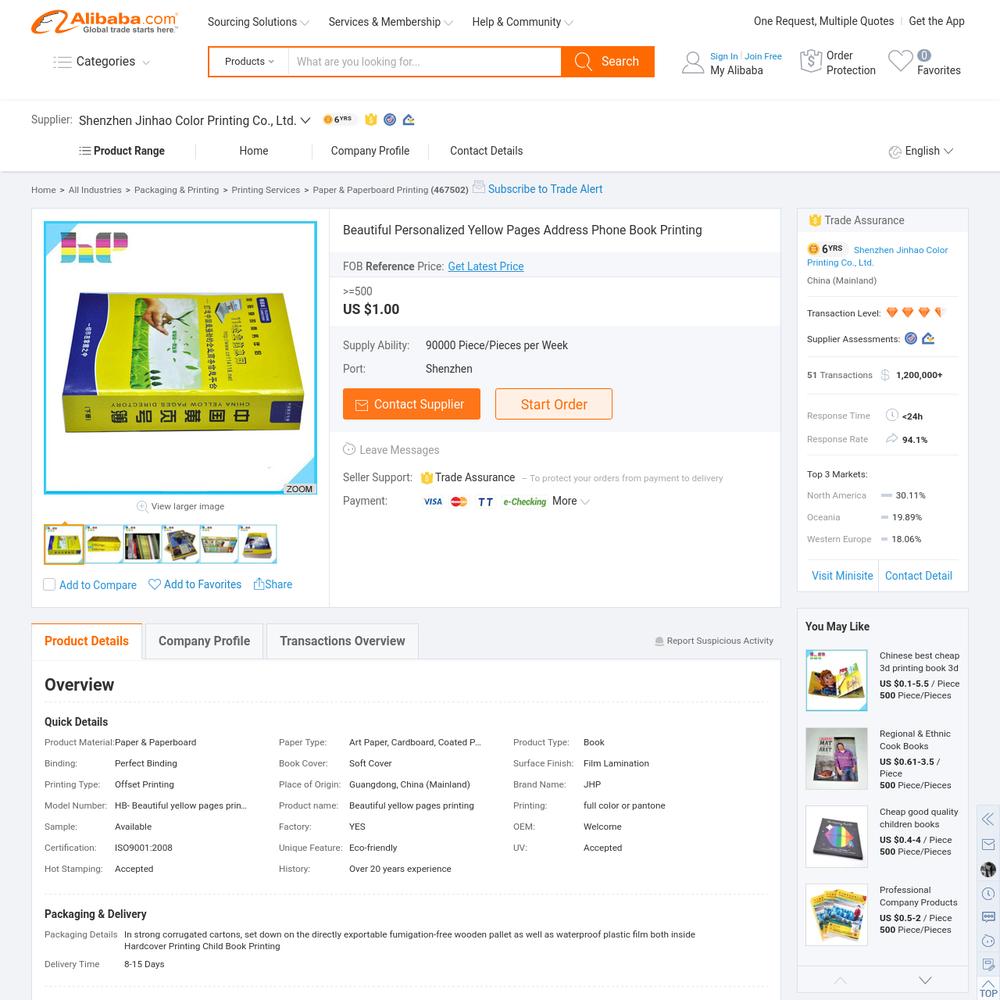1000x1000 pixels.
Task: Open the Products search type dropdown
Action: coord(249,62)
